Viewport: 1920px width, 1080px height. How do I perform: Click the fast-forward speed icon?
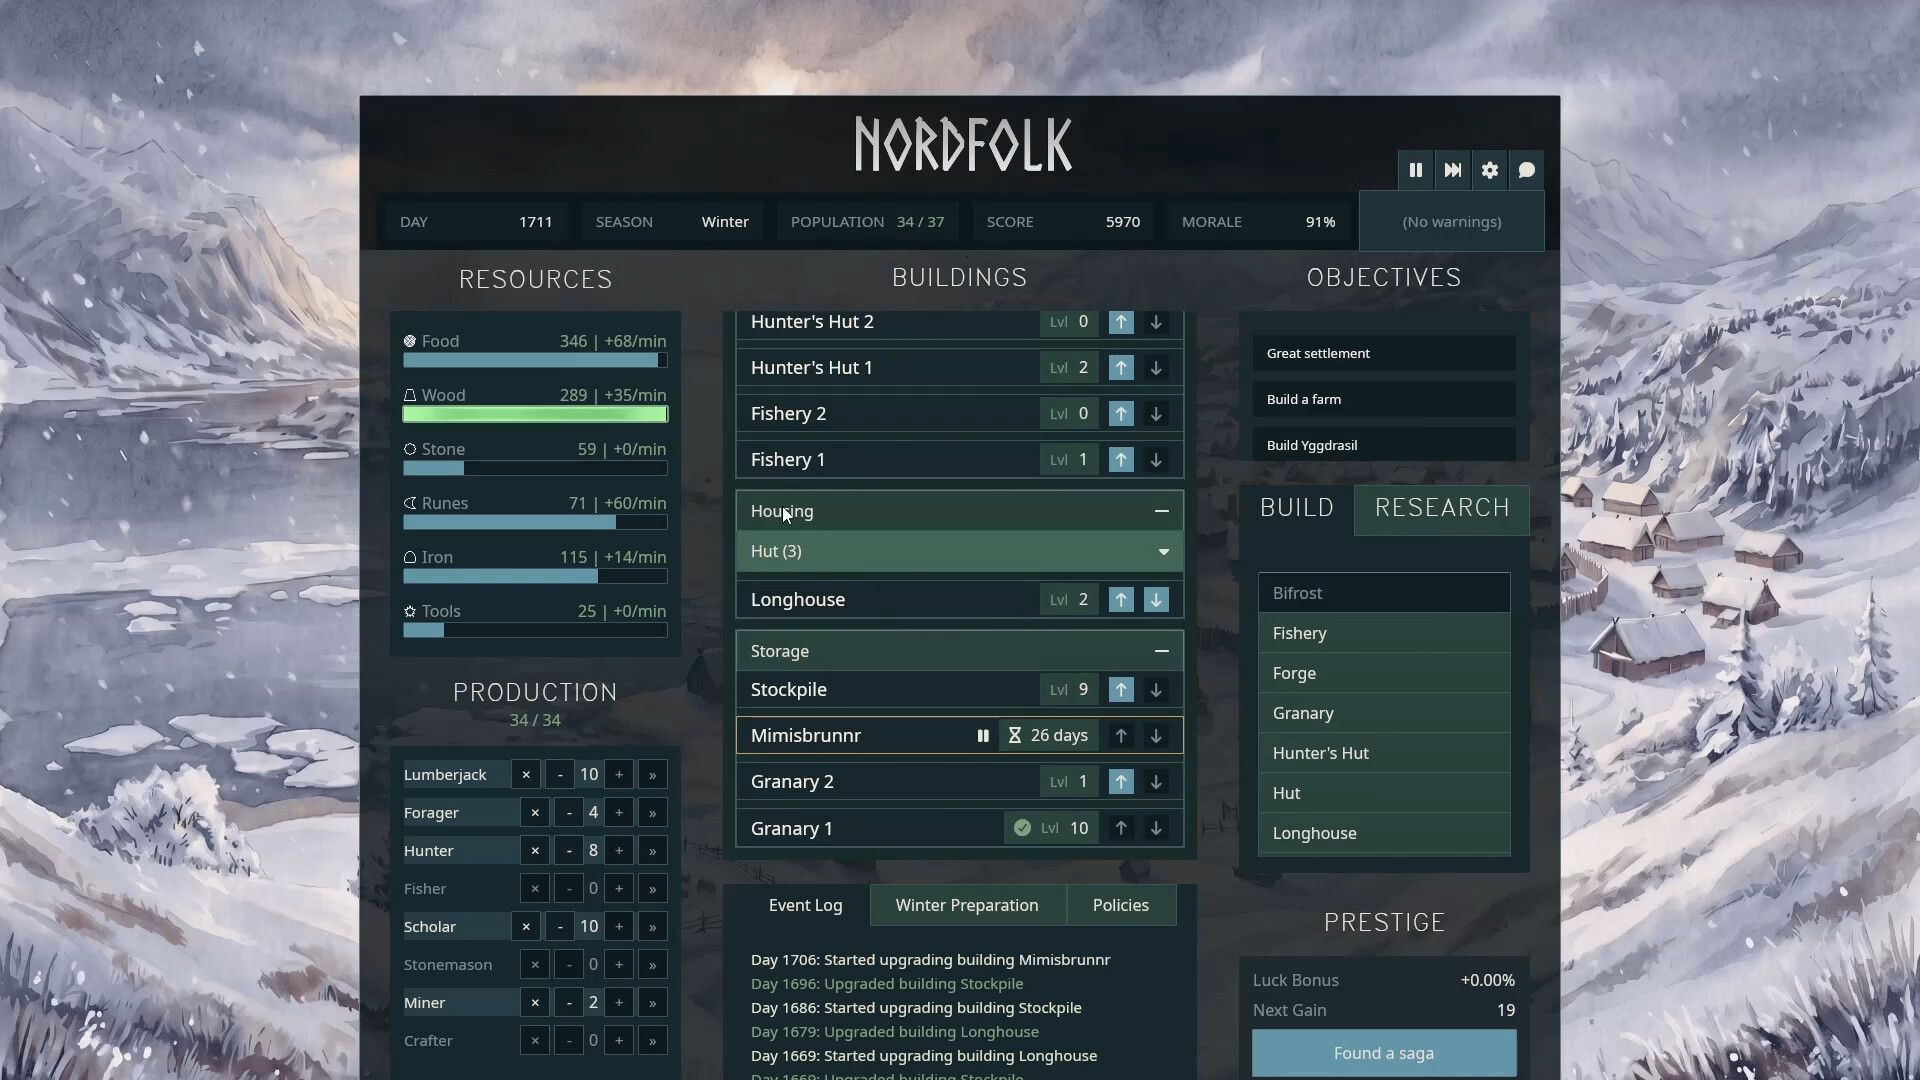pos(1453,170)
